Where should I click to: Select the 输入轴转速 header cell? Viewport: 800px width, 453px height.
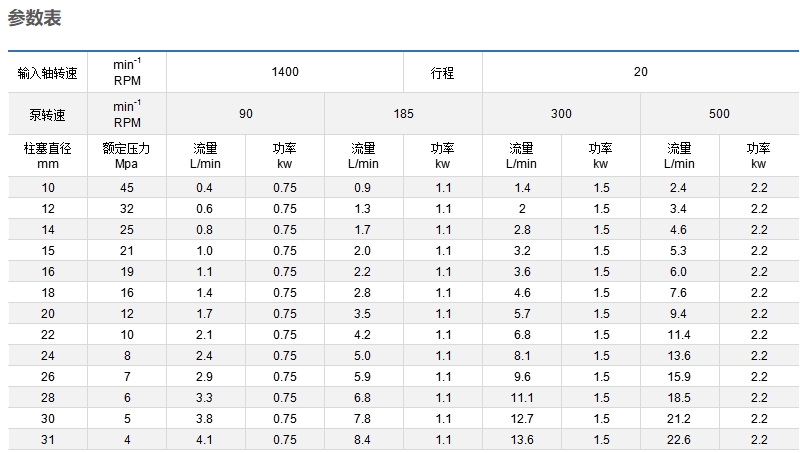click(x=47, y=72)
